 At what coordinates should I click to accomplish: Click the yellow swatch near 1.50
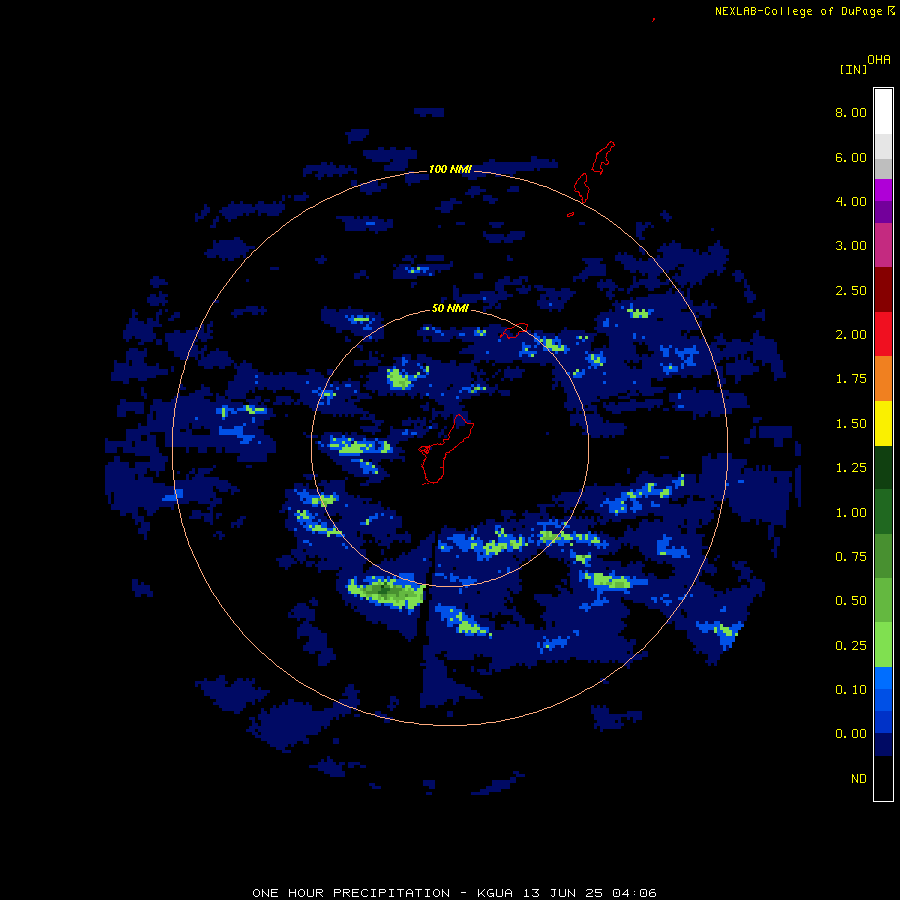point(883,423)
